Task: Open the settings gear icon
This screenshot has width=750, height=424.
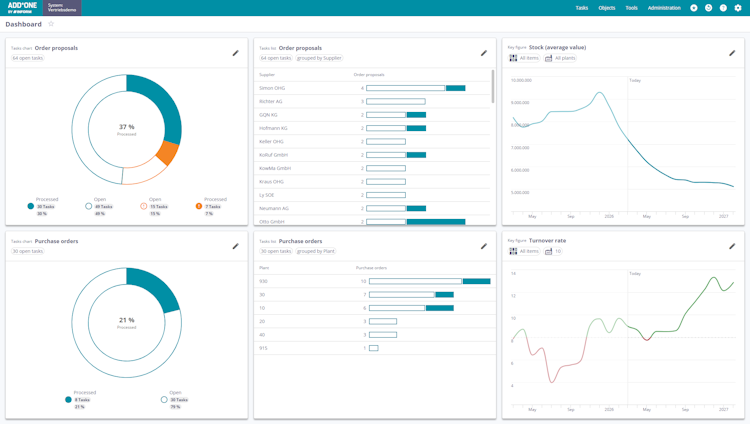Action: (738, 8)
